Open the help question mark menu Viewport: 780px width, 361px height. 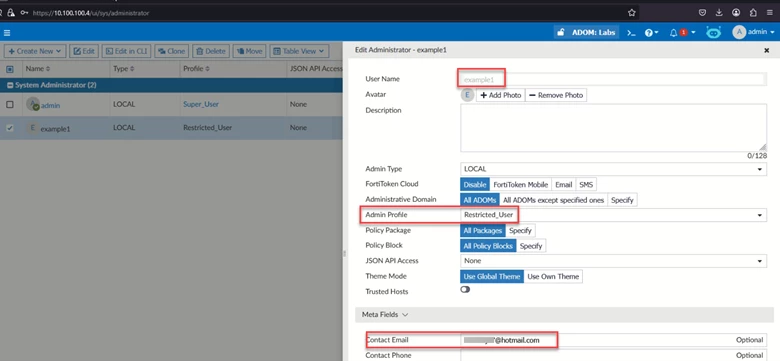651,33
